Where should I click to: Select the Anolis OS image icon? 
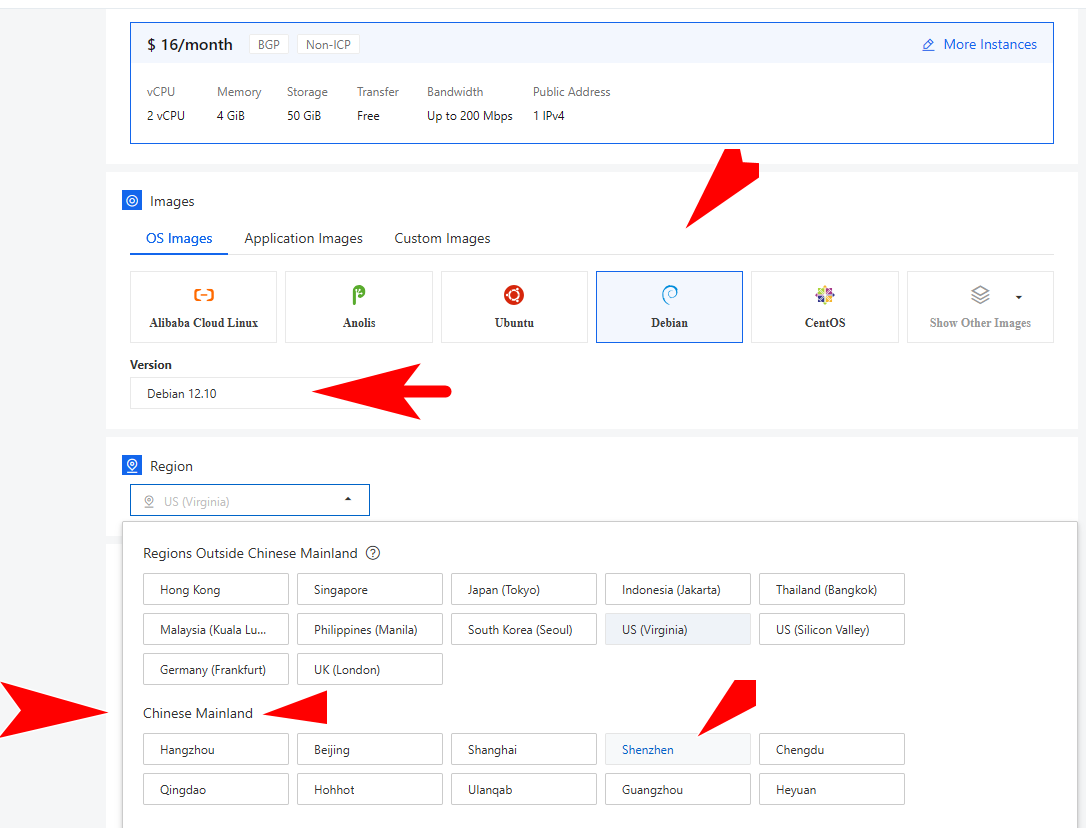[359, 295]
